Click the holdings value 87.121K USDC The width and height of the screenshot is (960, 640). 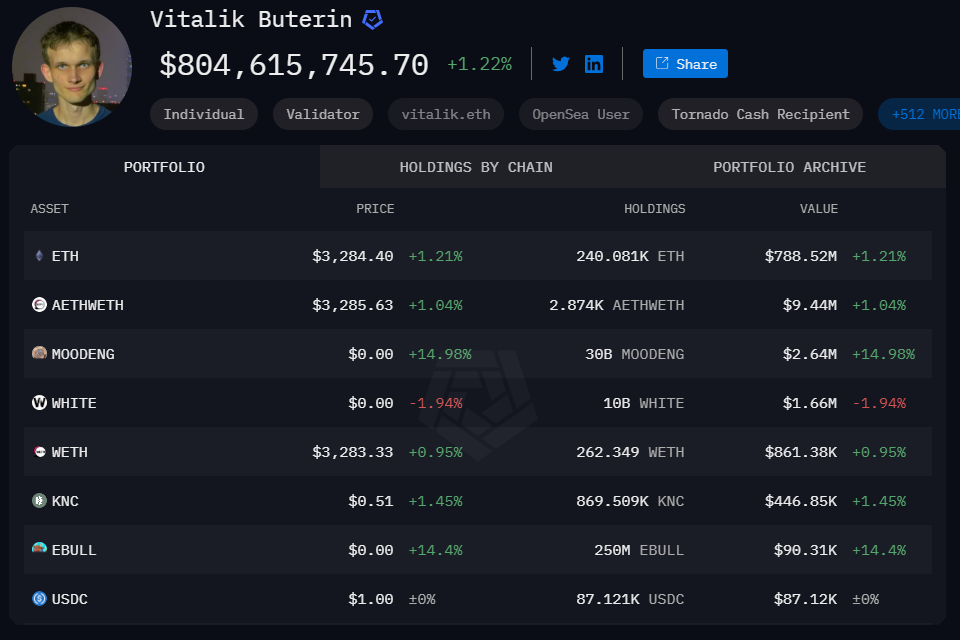click(x=630, y=599)
